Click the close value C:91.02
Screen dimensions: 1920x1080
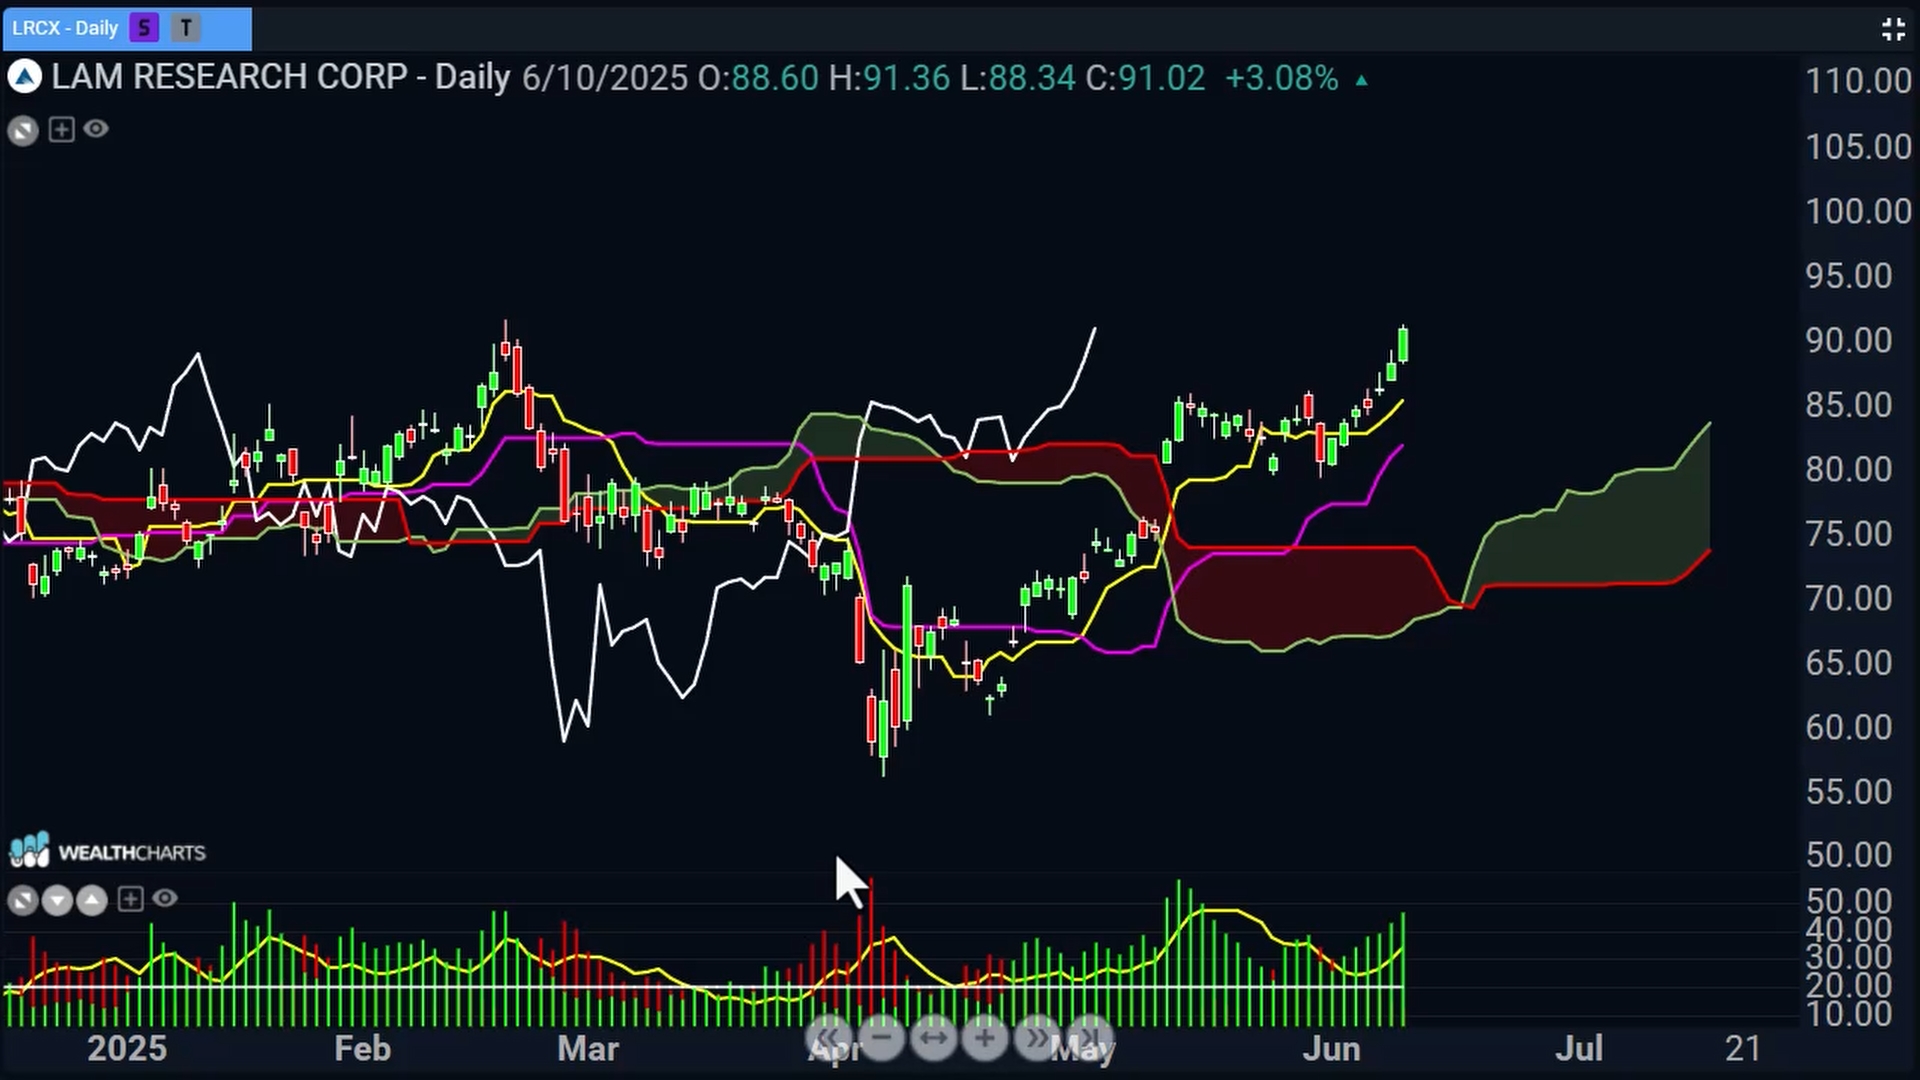point(1145,78)
